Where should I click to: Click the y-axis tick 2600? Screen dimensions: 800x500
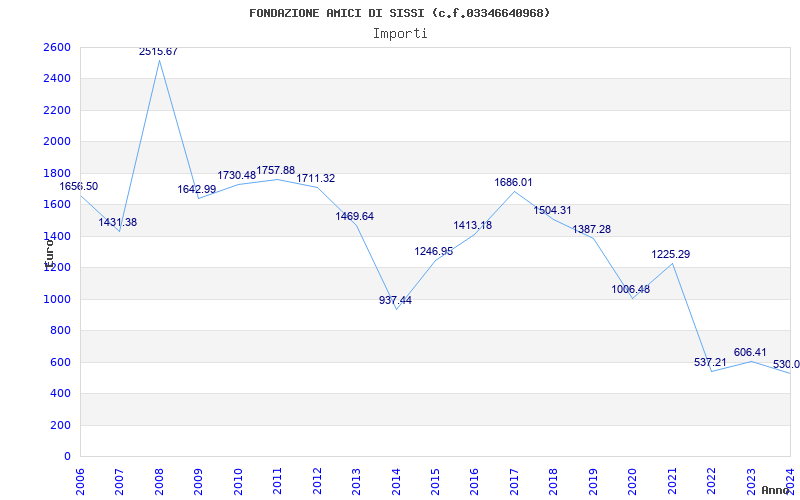point(57,47)
